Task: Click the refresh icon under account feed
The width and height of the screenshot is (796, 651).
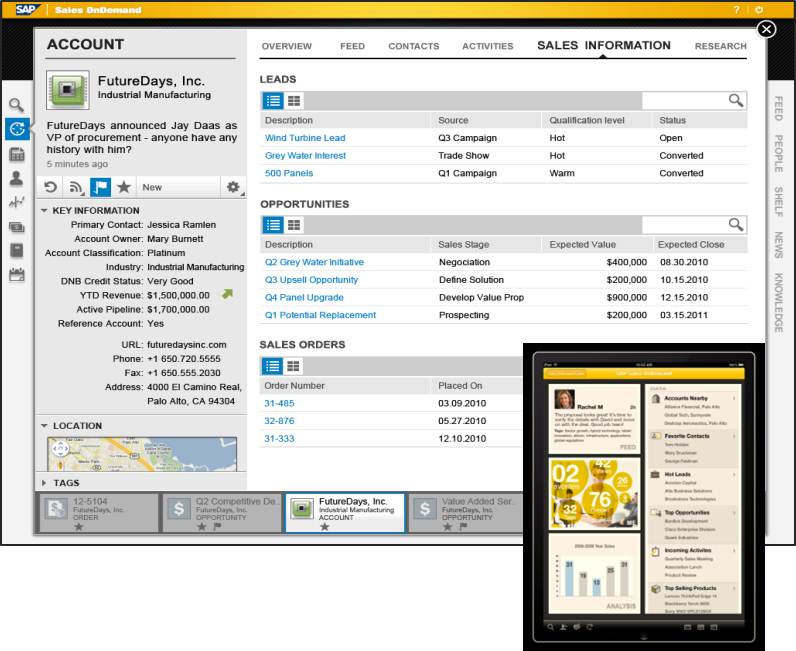Action: point(50,187)
